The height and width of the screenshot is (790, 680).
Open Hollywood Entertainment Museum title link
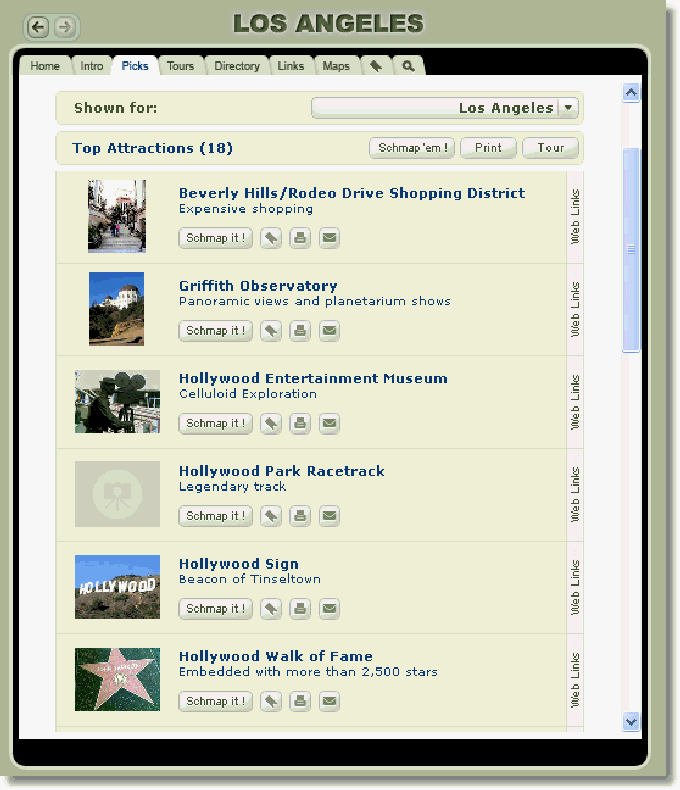pos(313,378)
